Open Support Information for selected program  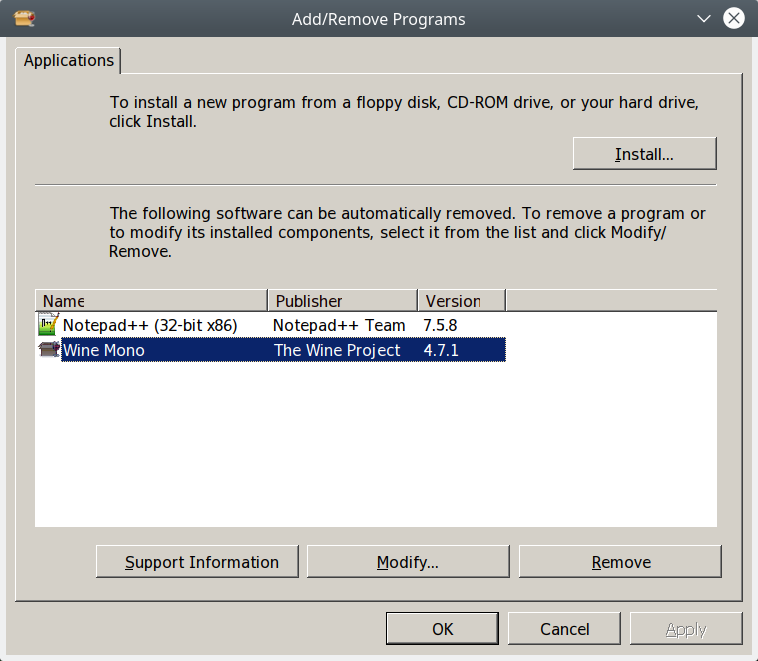tap(197, 561)
